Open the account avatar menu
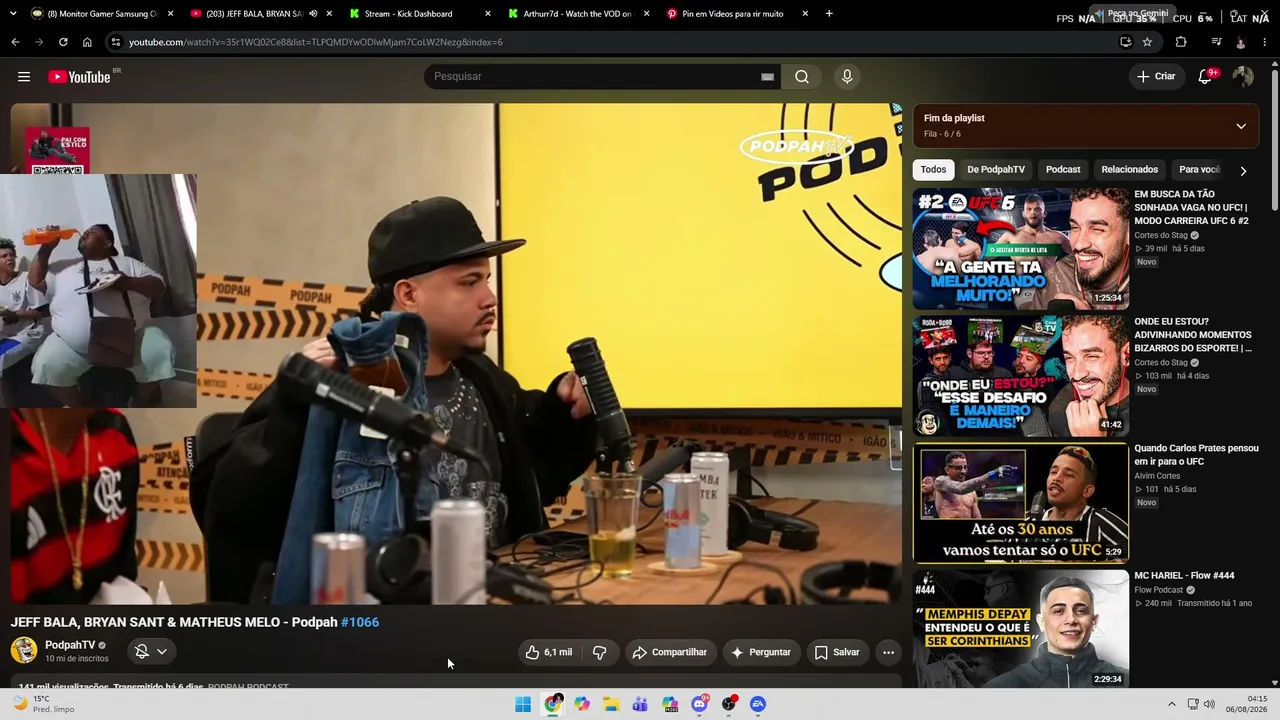 pyautogui.click(x=1243, y=77)
